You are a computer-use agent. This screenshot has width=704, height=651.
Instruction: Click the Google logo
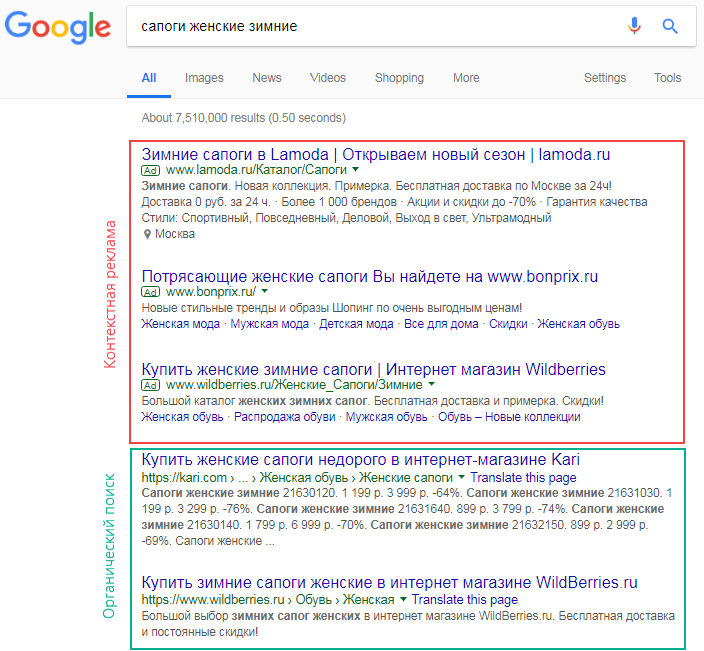[57, 27]
